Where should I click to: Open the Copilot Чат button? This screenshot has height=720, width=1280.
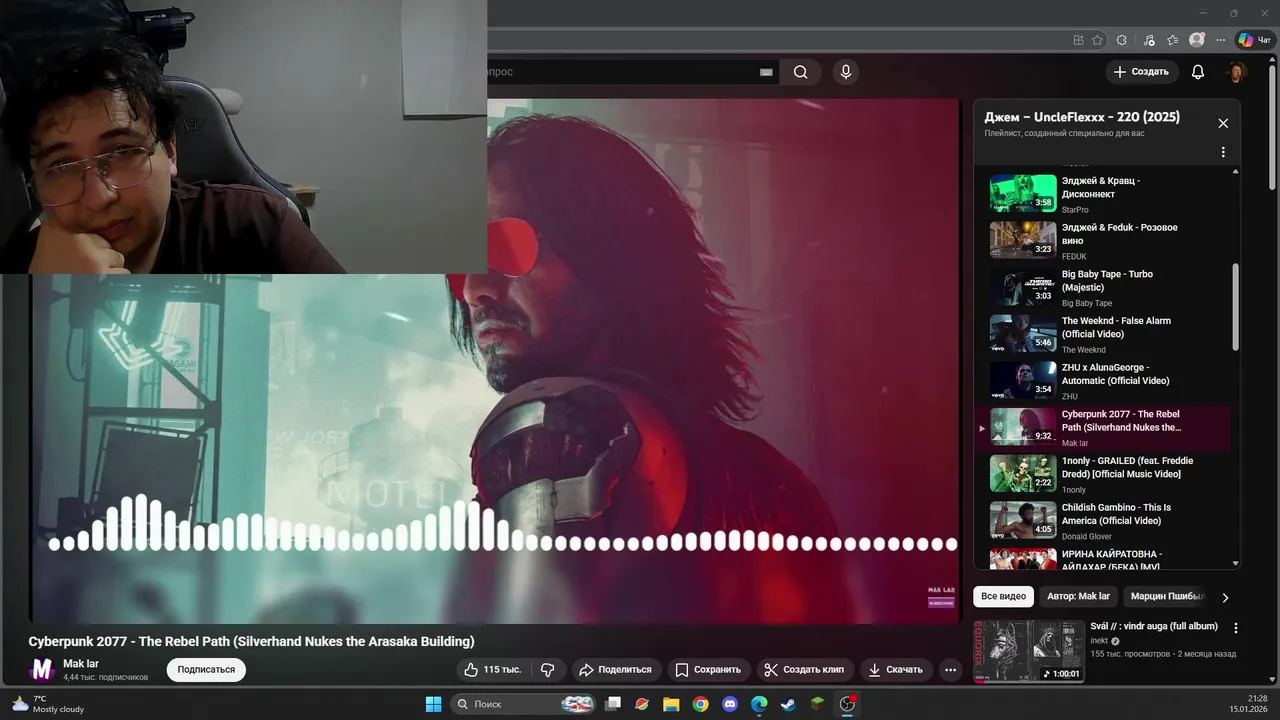point(1254,40)
